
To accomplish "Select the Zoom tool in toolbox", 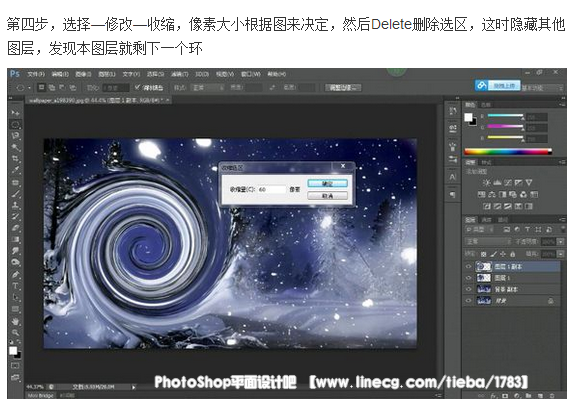I will [15, 333].
